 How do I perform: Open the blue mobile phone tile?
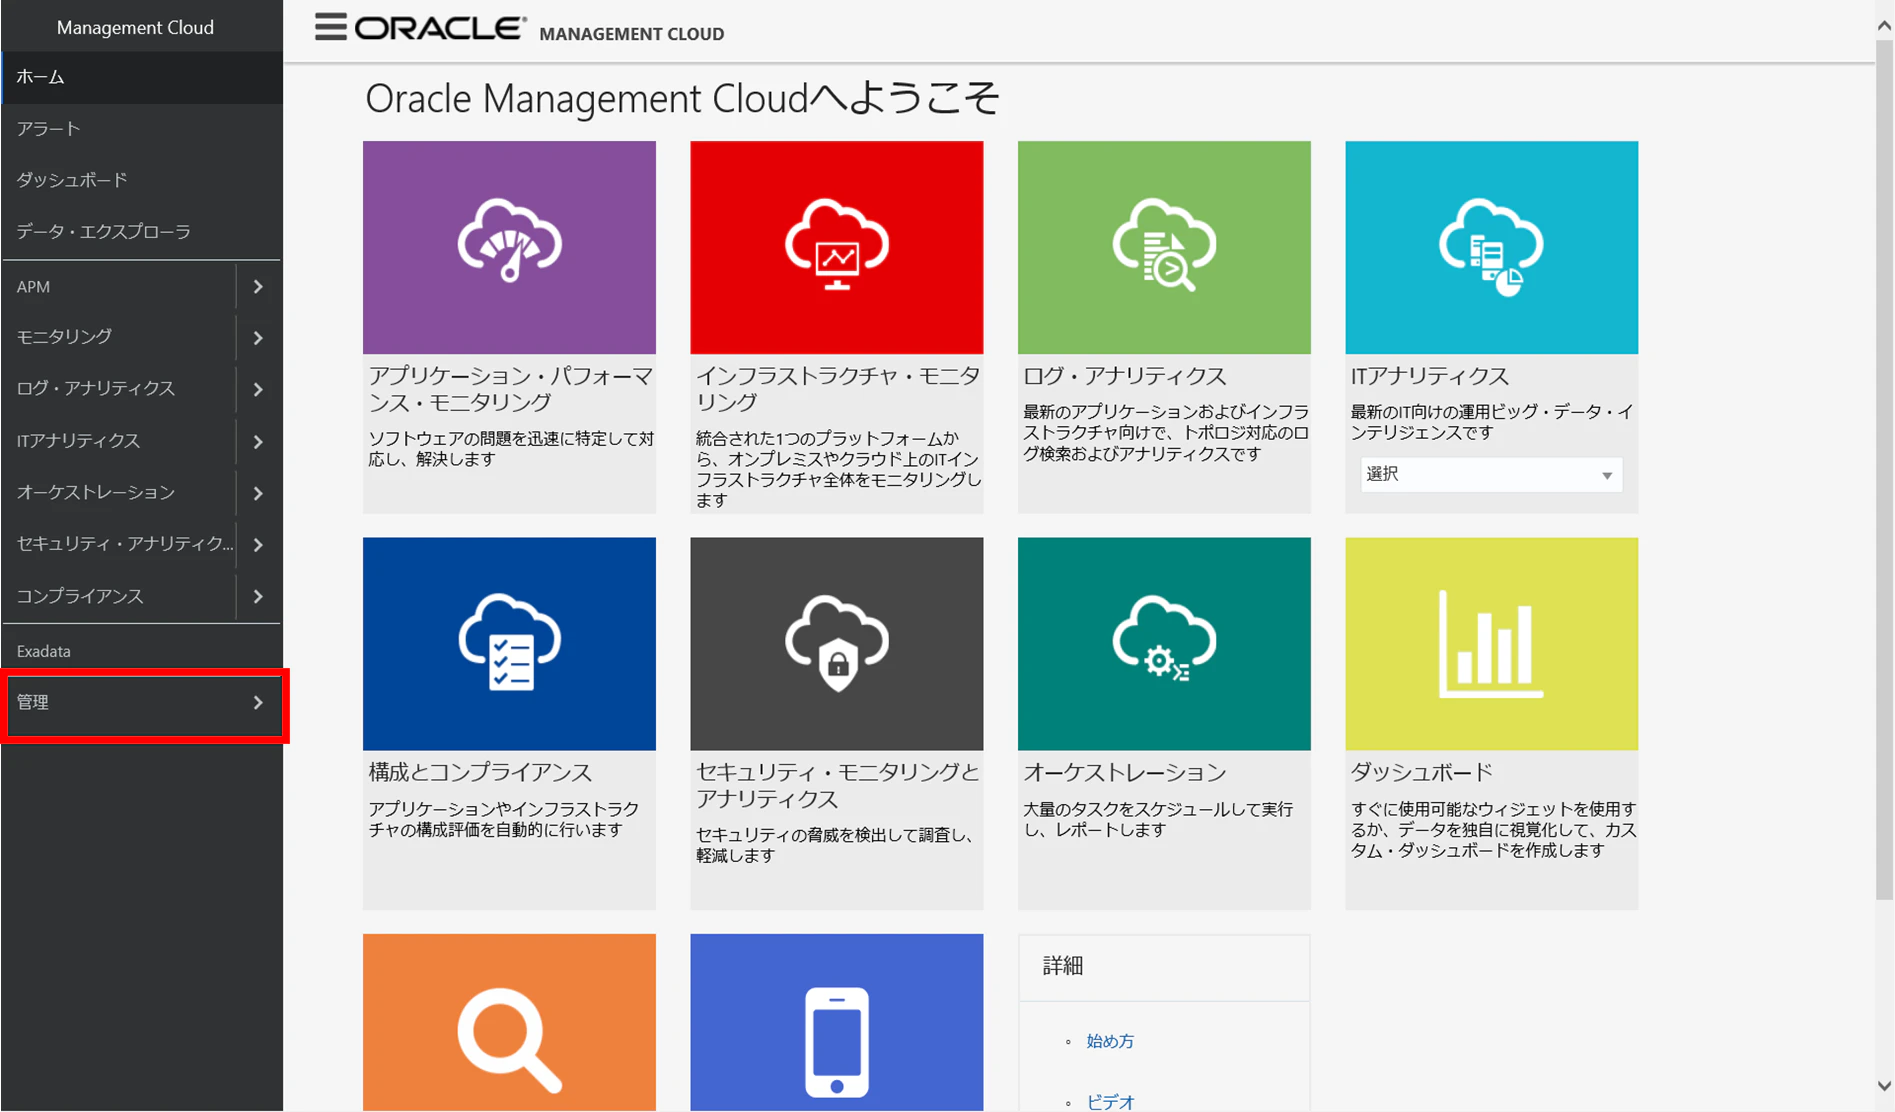click(837, 1022)
